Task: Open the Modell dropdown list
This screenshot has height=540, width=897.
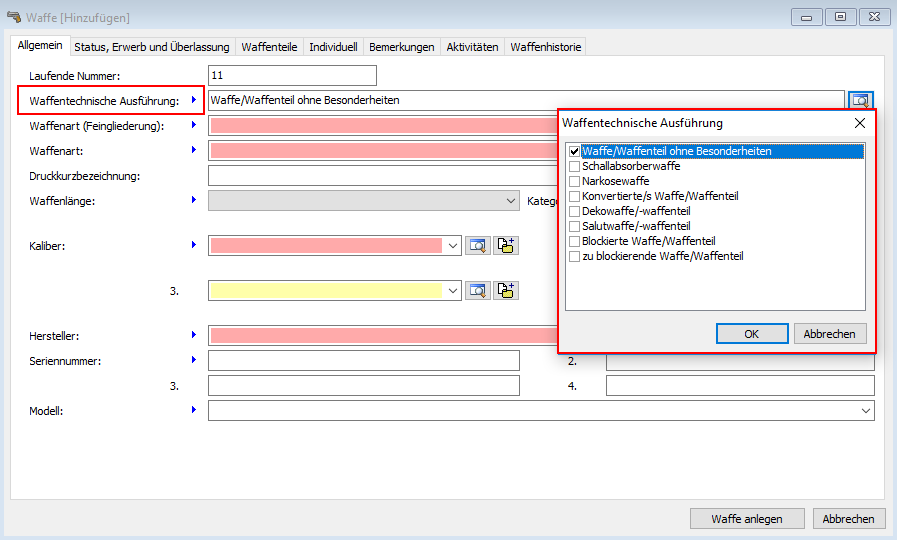Action: [x=865, y=411]
